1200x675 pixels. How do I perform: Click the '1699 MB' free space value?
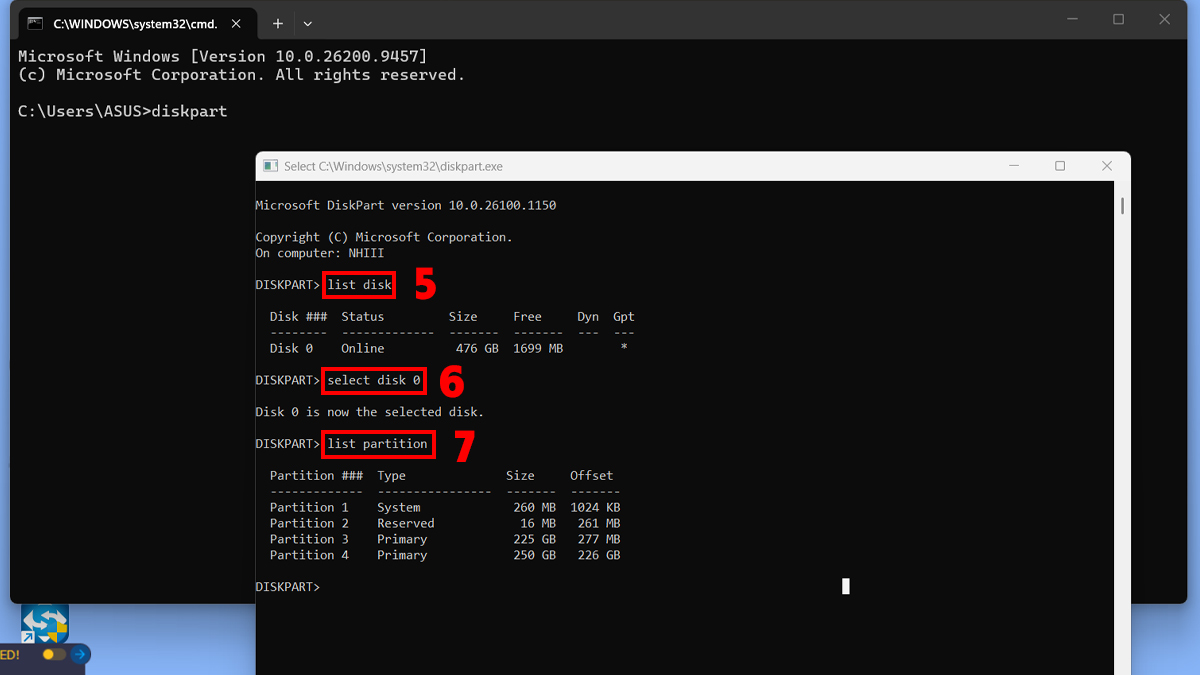pos(538,348)
